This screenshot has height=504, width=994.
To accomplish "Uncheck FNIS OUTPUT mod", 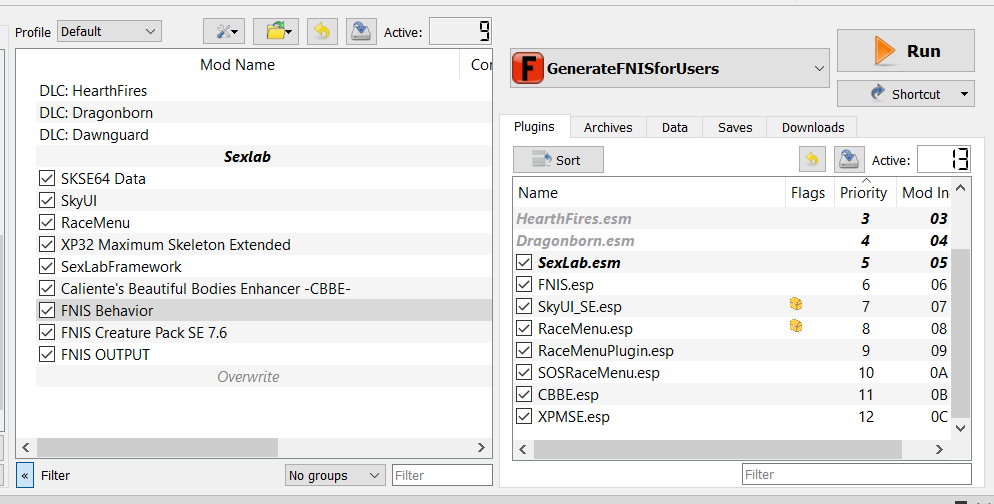I will (47, 354).
